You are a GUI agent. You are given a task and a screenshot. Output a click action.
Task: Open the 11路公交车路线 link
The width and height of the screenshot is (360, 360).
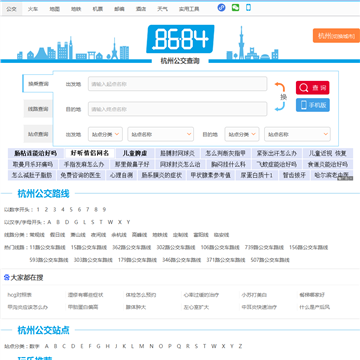click(48, 247)
